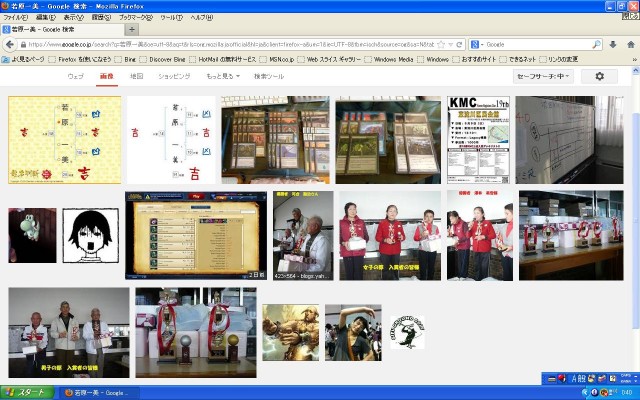640x400 pixels.
Task: Click the lock icon in the URL bar
Action: pyautogui.click(x=23, y=44)
